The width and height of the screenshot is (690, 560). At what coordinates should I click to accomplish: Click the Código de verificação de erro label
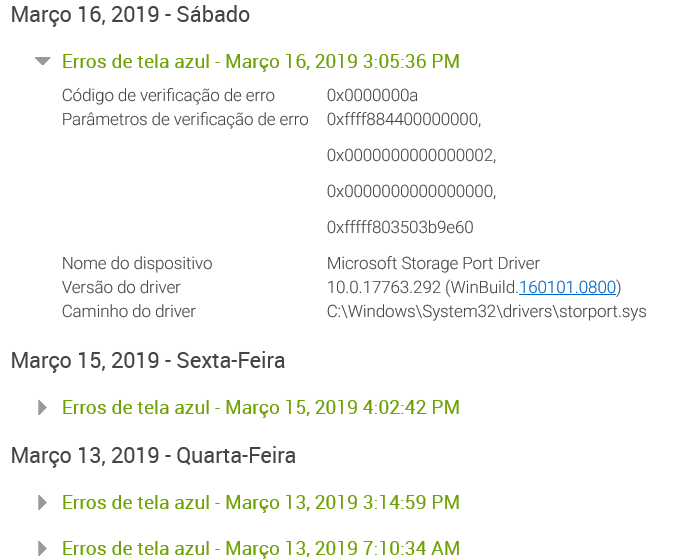click(168, 95)
